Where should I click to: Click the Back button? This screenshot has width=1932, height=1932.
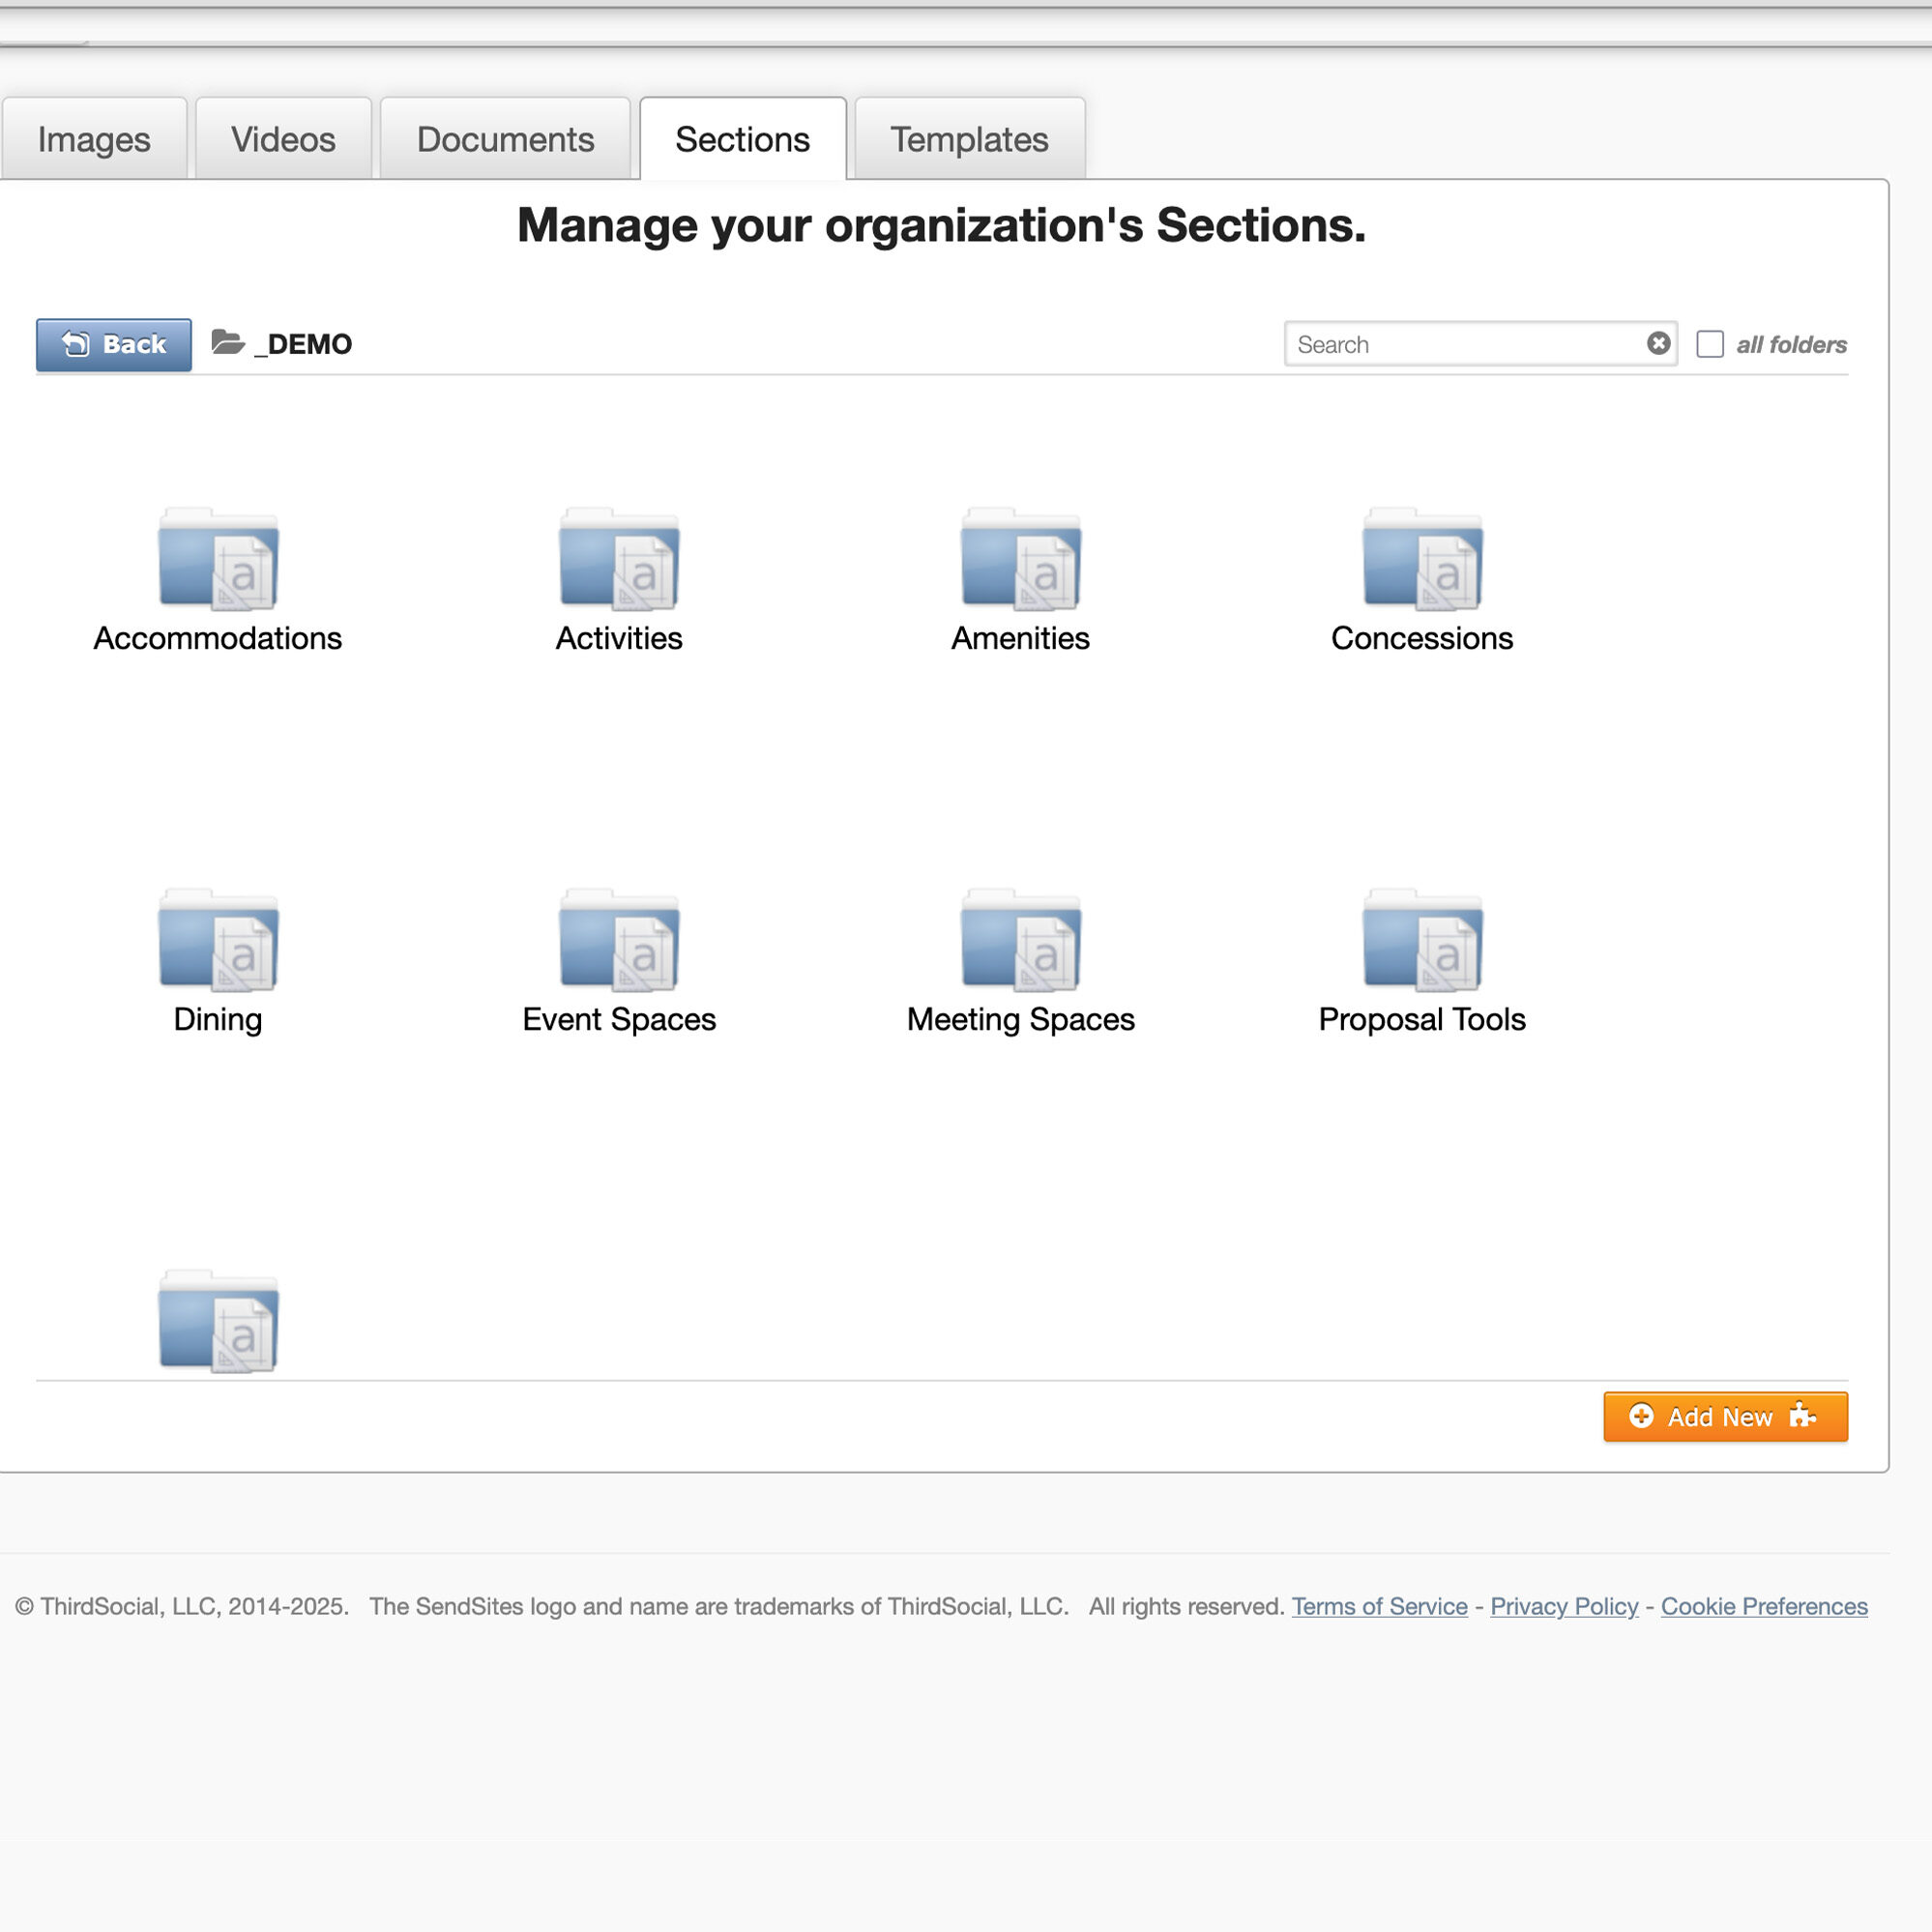[x=113, y=344]
